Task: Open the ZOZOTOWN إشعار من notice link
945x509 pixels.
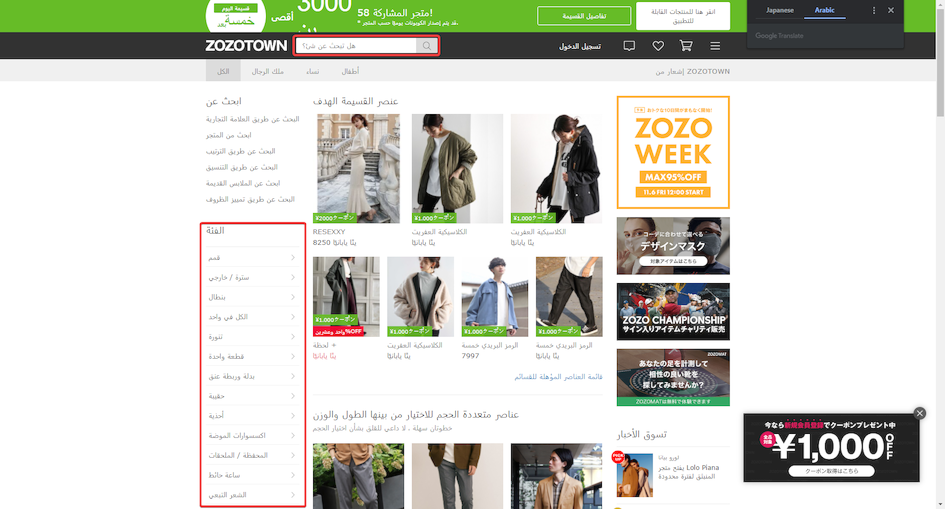Action: [692, 71]
